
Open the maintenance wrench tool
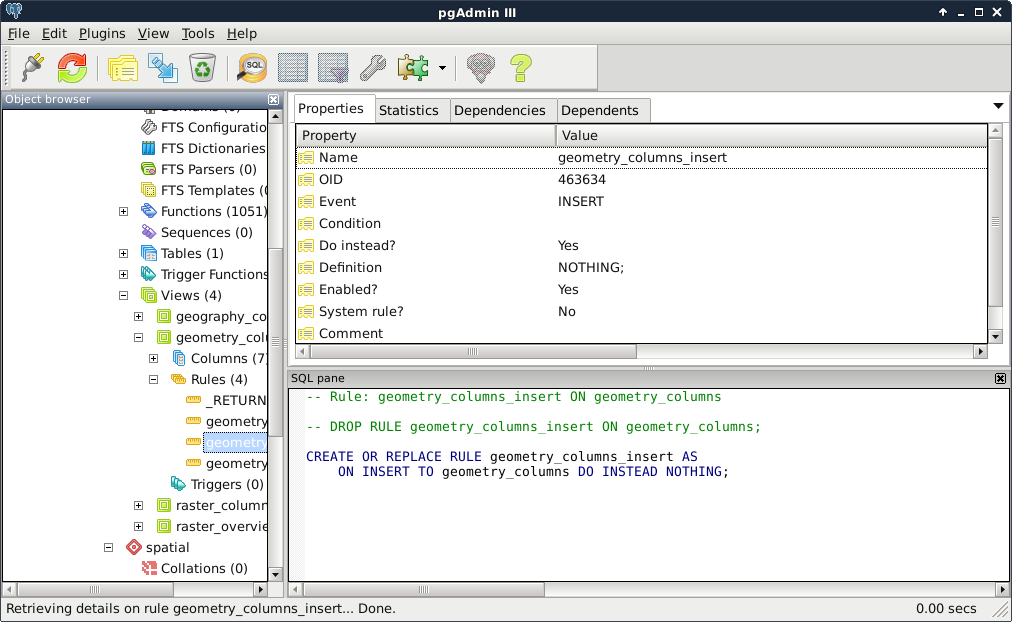pyautogui.click(x=372, y=68)
